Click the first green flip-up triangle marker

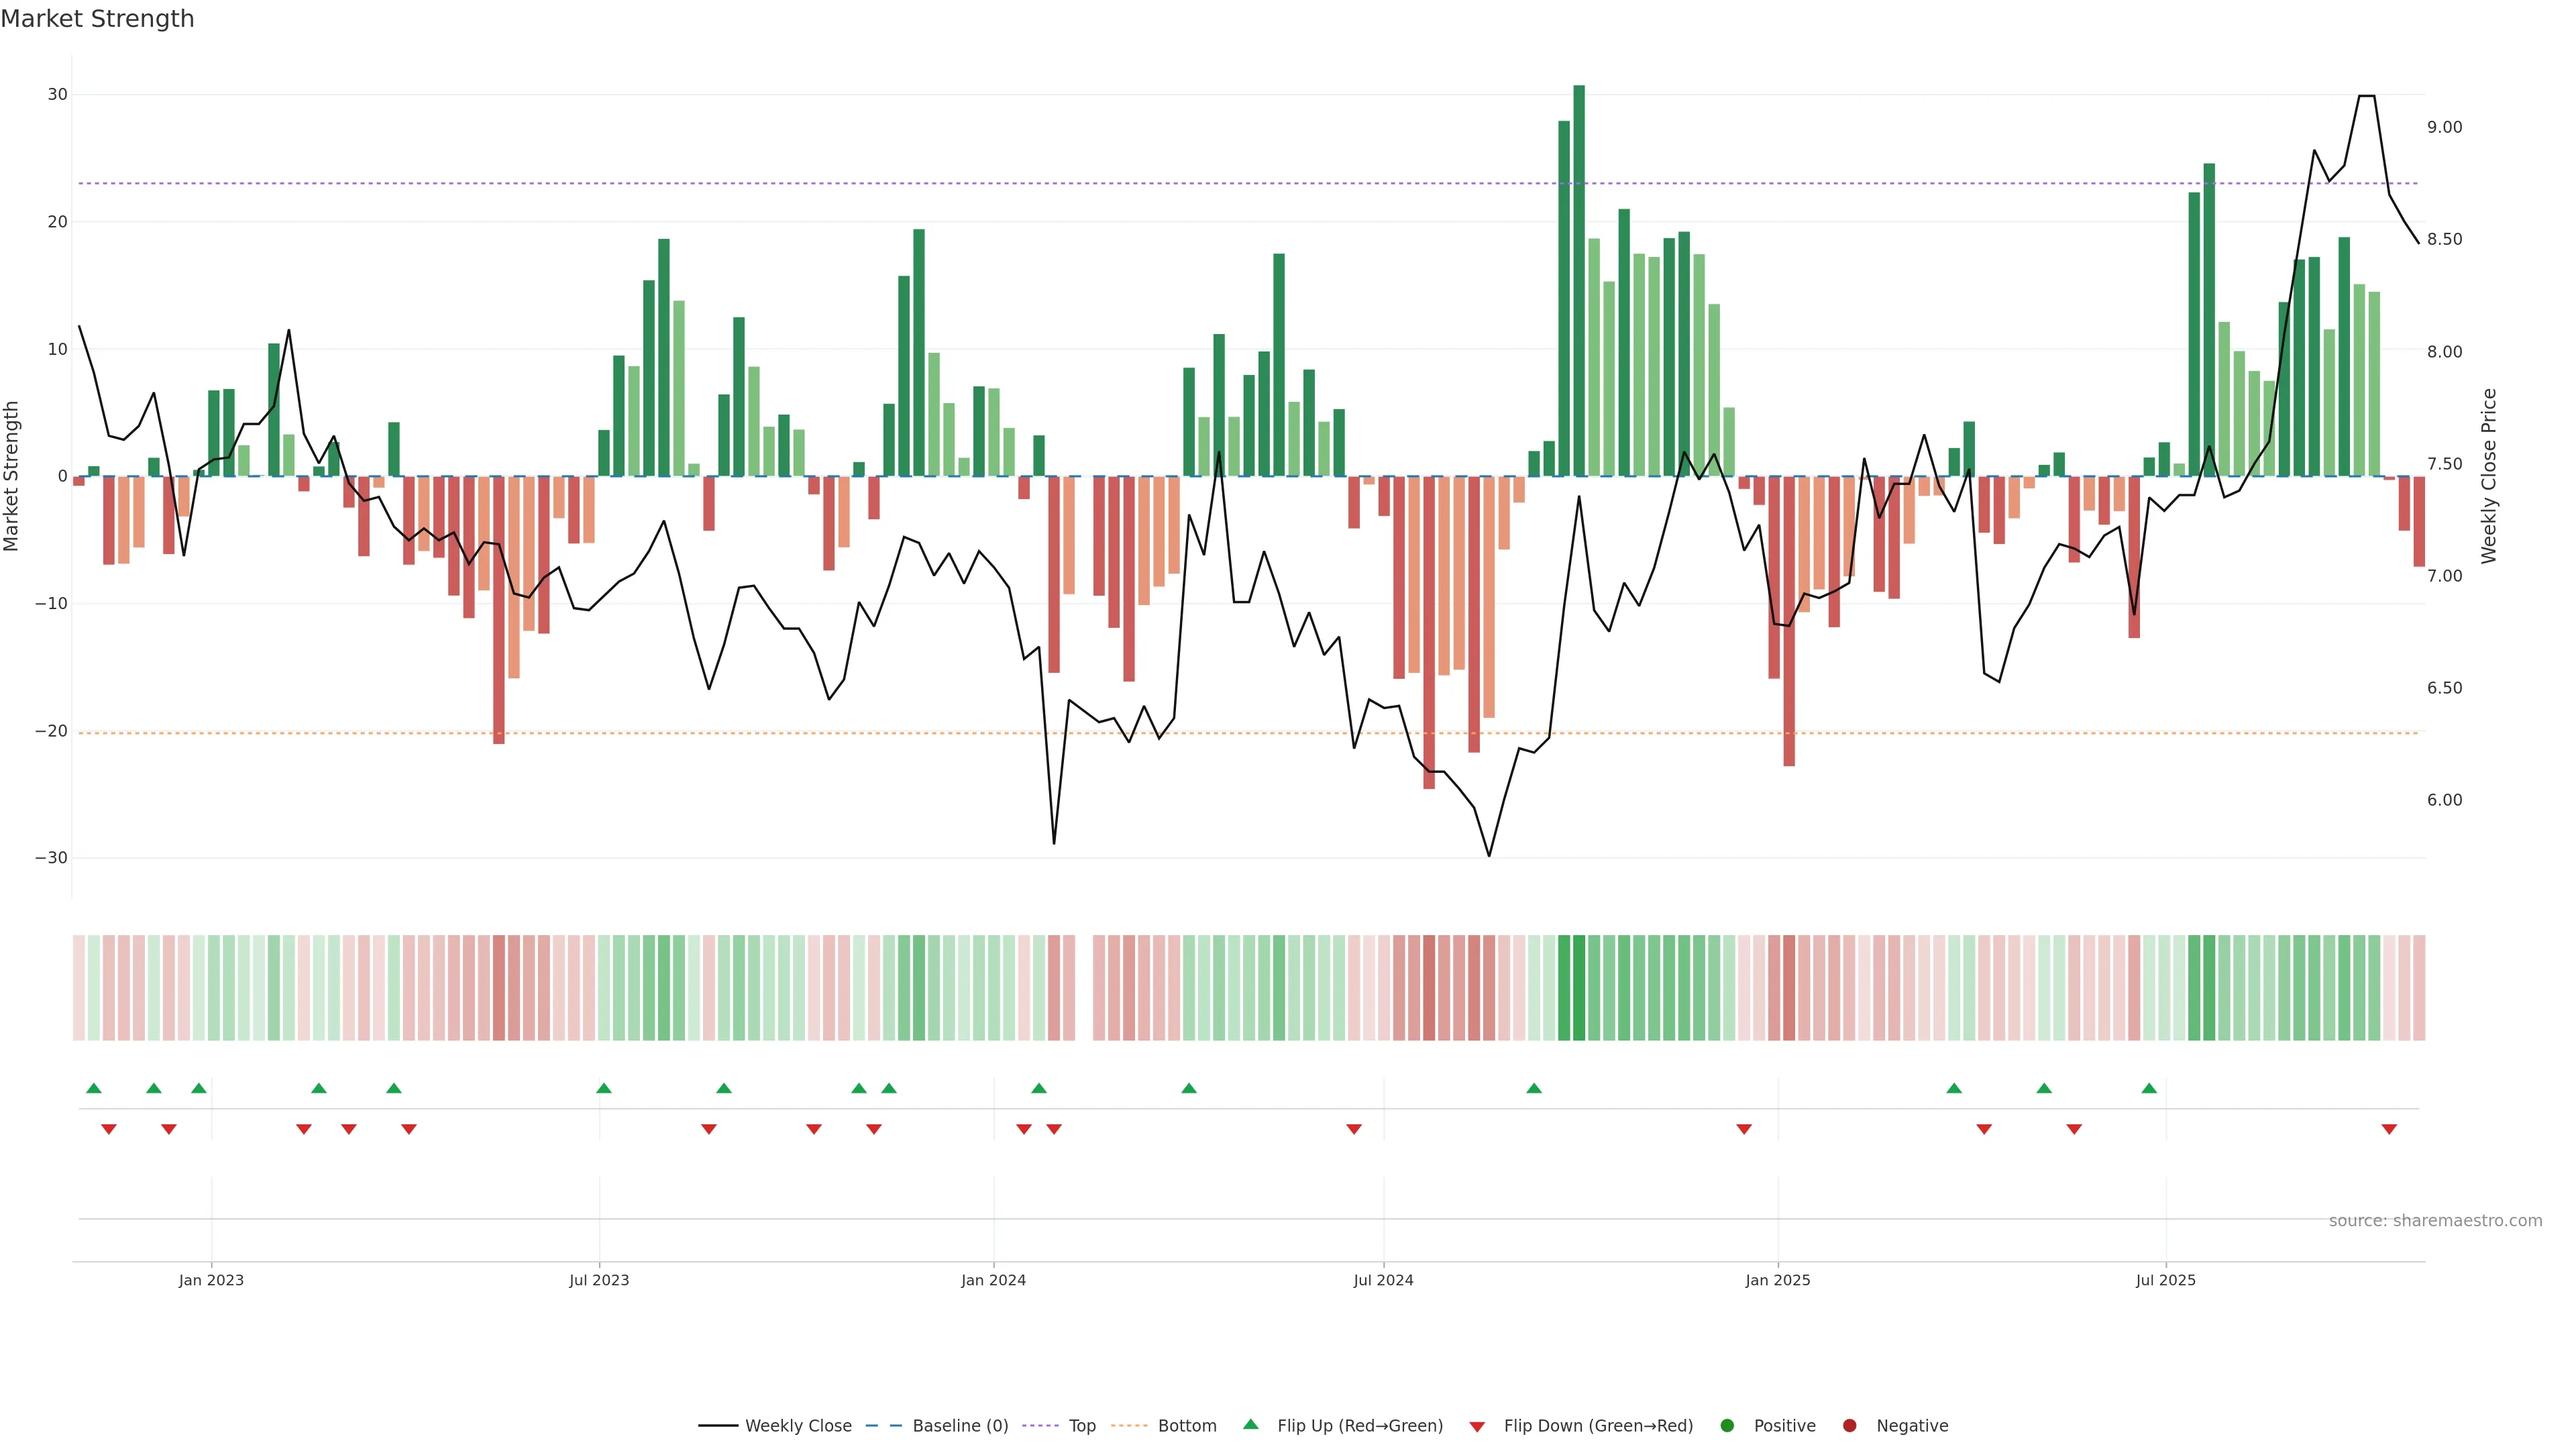pyautogui.click(x=94, y=1088)
